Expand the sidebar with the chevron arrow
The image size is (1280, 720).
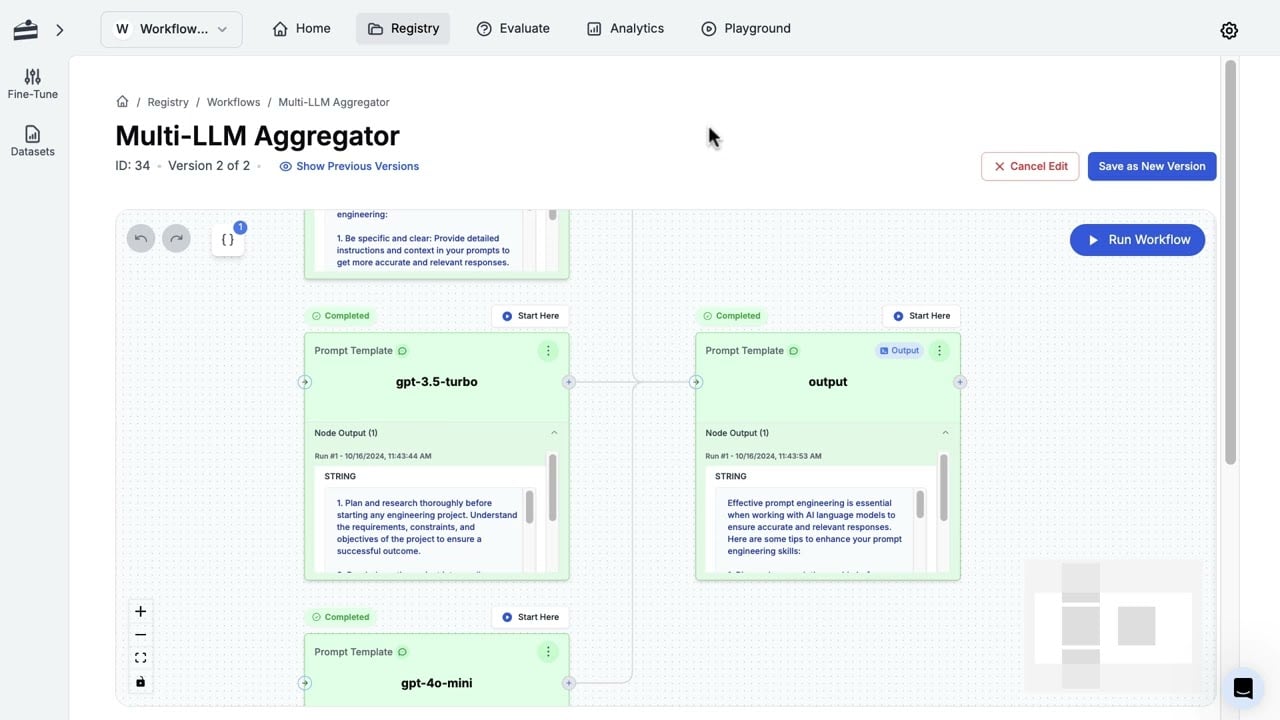pos(60,30)
